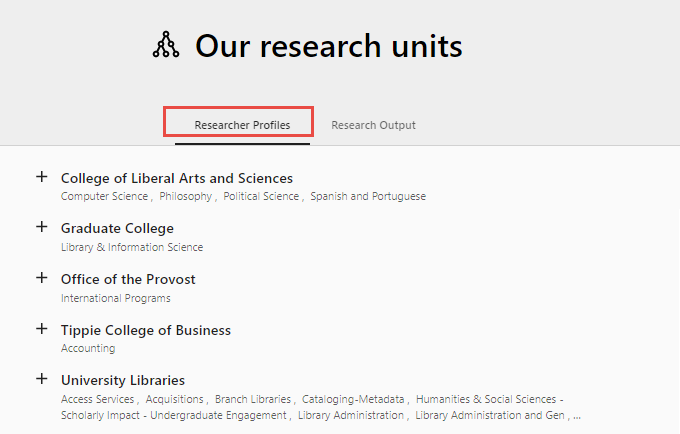Switch to the Researcher Profiles tab
The height and width of the screenshot is (434, 680).
coord(242,125)
